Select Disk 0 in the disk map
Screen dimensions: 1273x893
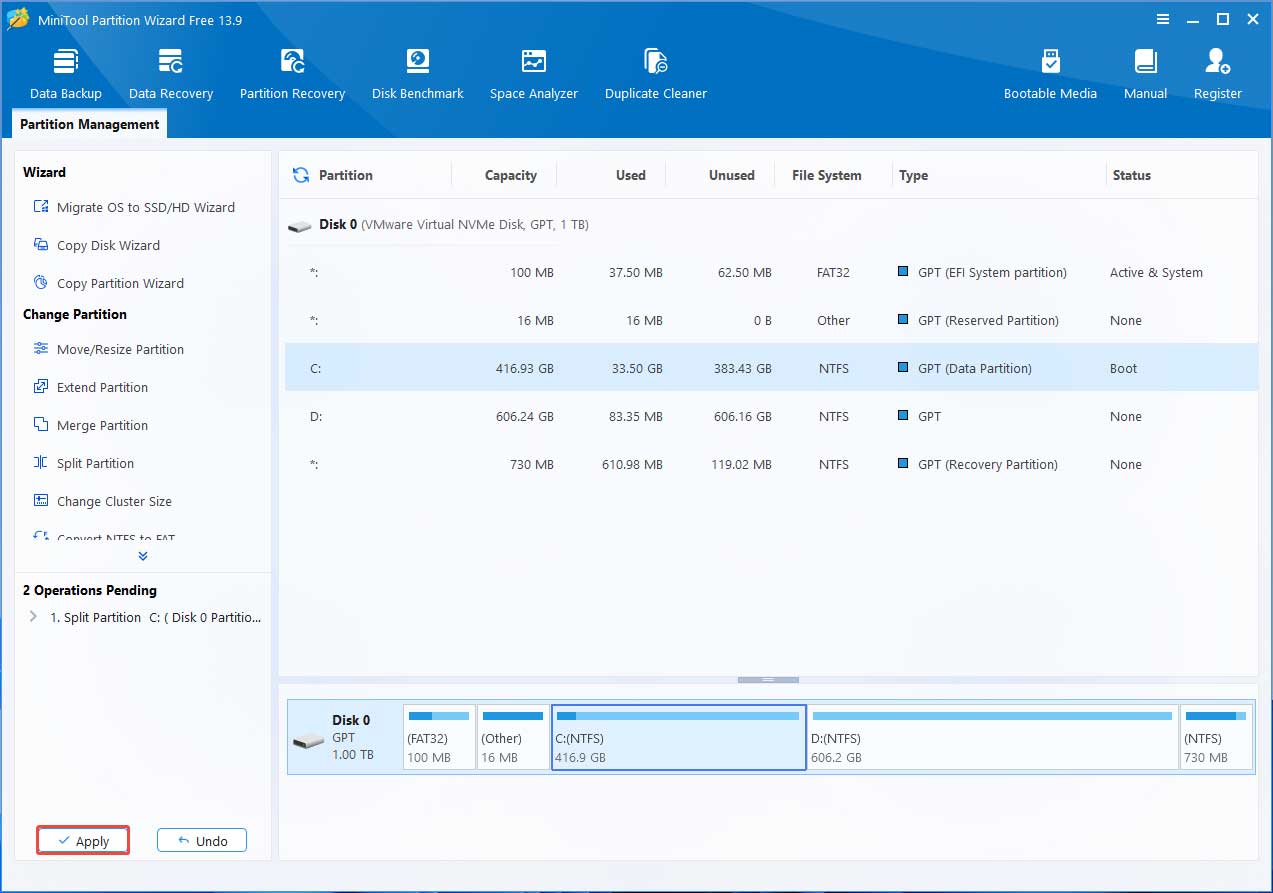pos(344,737)
